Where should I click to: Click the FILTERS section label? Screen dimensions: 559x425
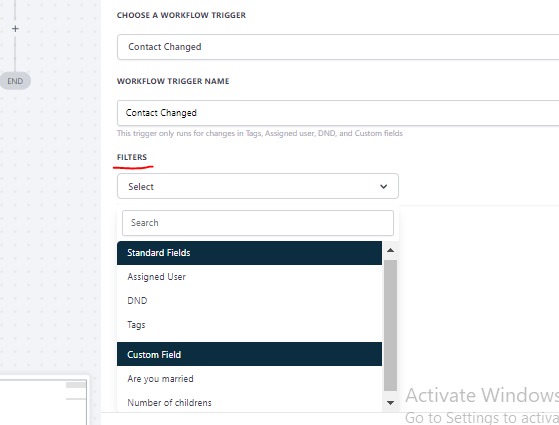coord(132,157)
